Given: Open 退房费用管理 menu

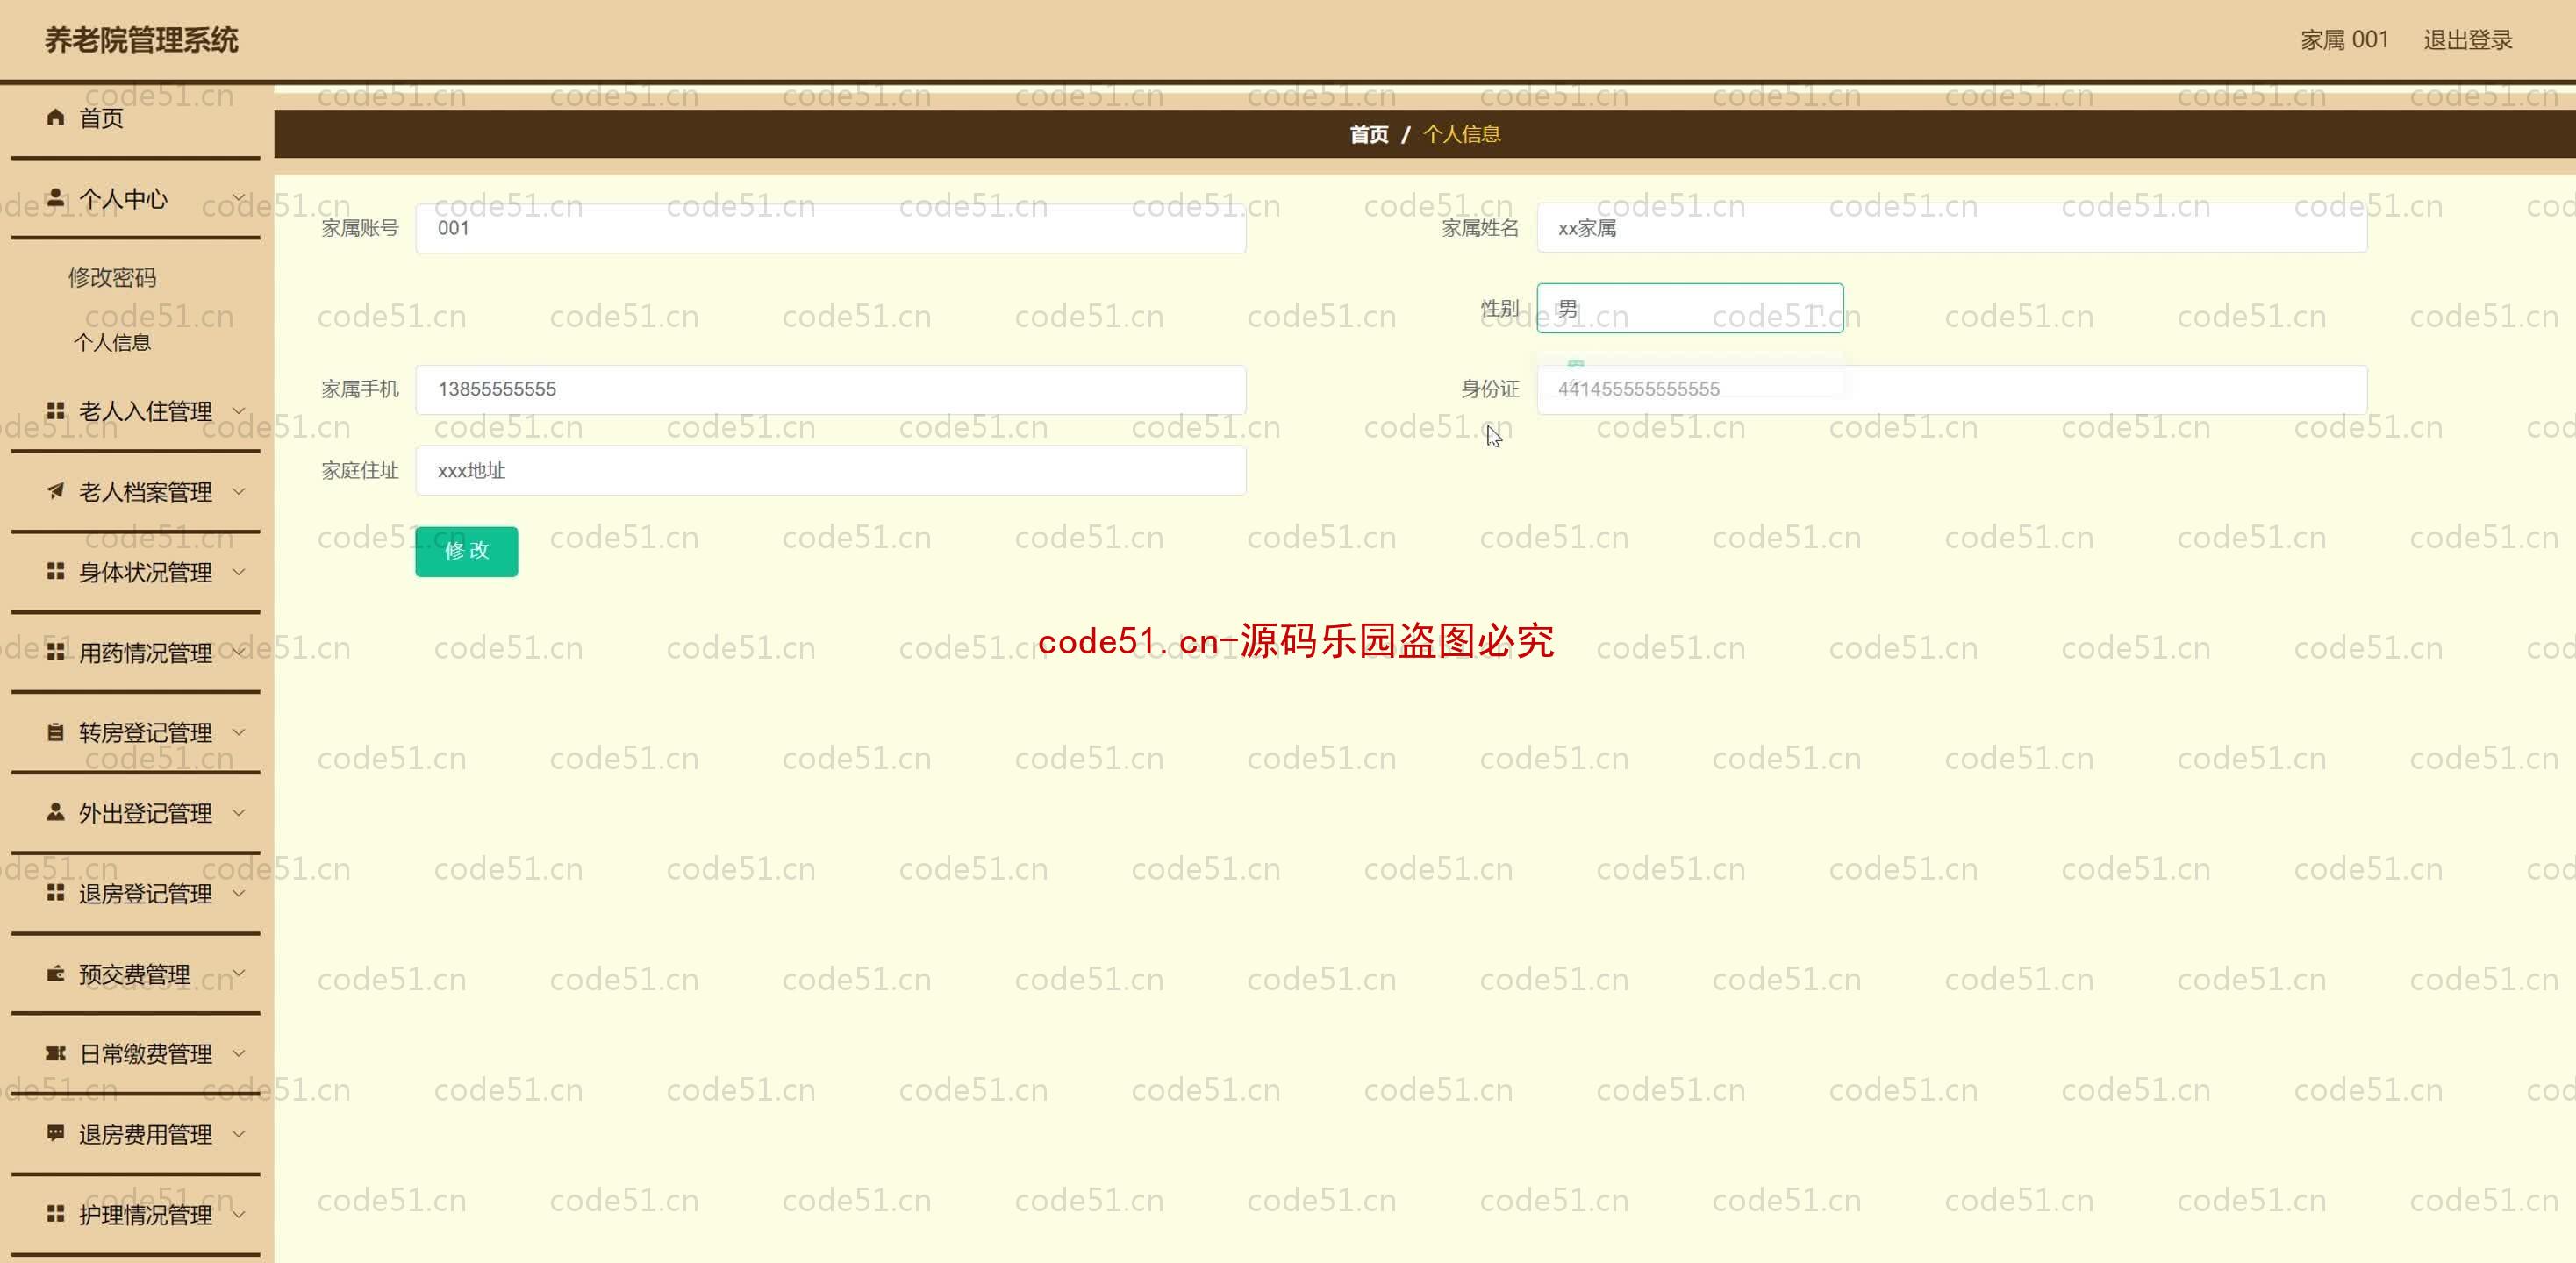Looking at the screenshot, I should tap(135, 1133).
